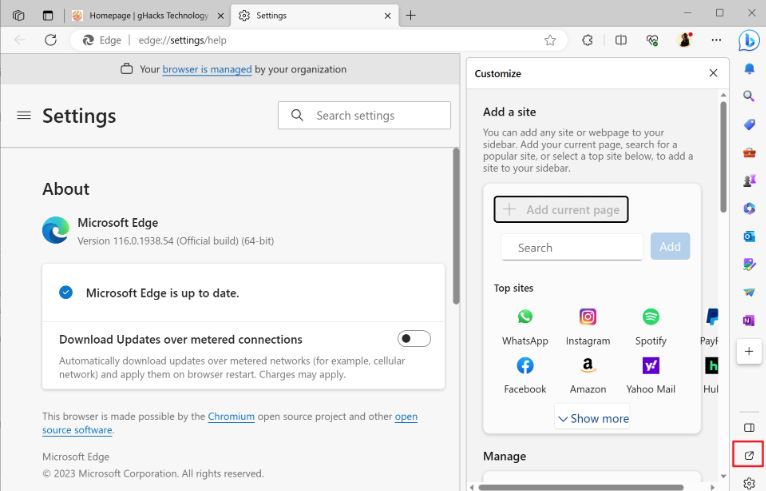The image size is (766, 491).
Task: Open Browser essentials heart icon
Action: click(x=652, y=40)
